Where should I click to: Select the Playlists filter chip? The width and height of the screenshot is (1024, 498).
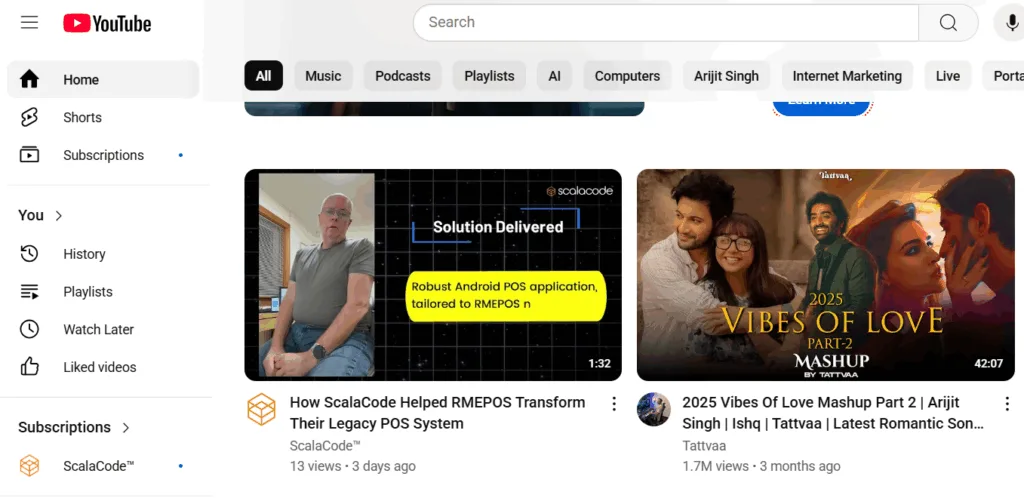[489, 76]
